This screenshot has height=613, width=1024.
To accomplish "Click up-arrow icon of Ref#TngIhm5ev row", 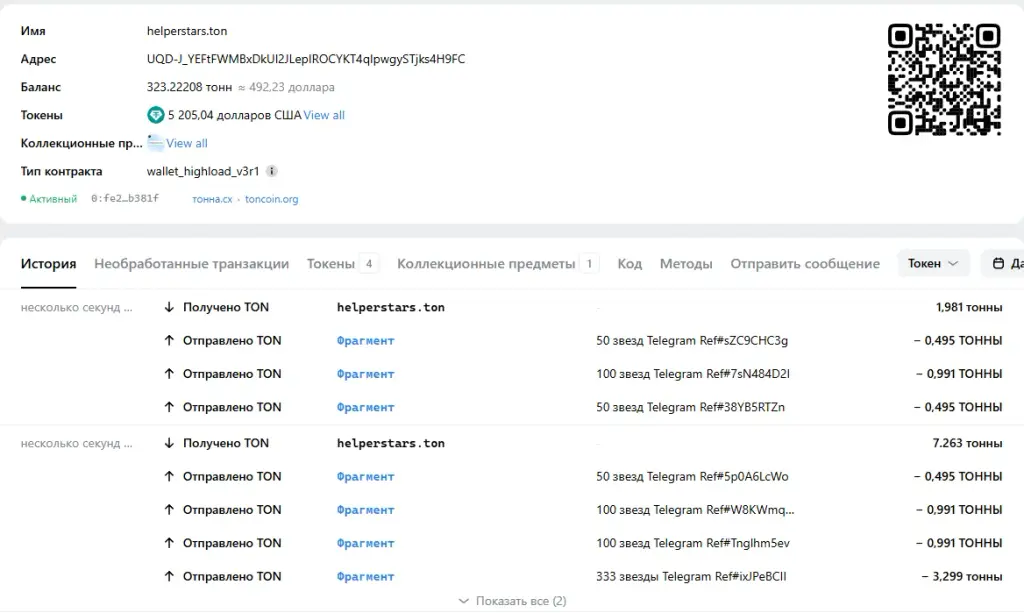I will pyautogui.click(x=169, y=542).
